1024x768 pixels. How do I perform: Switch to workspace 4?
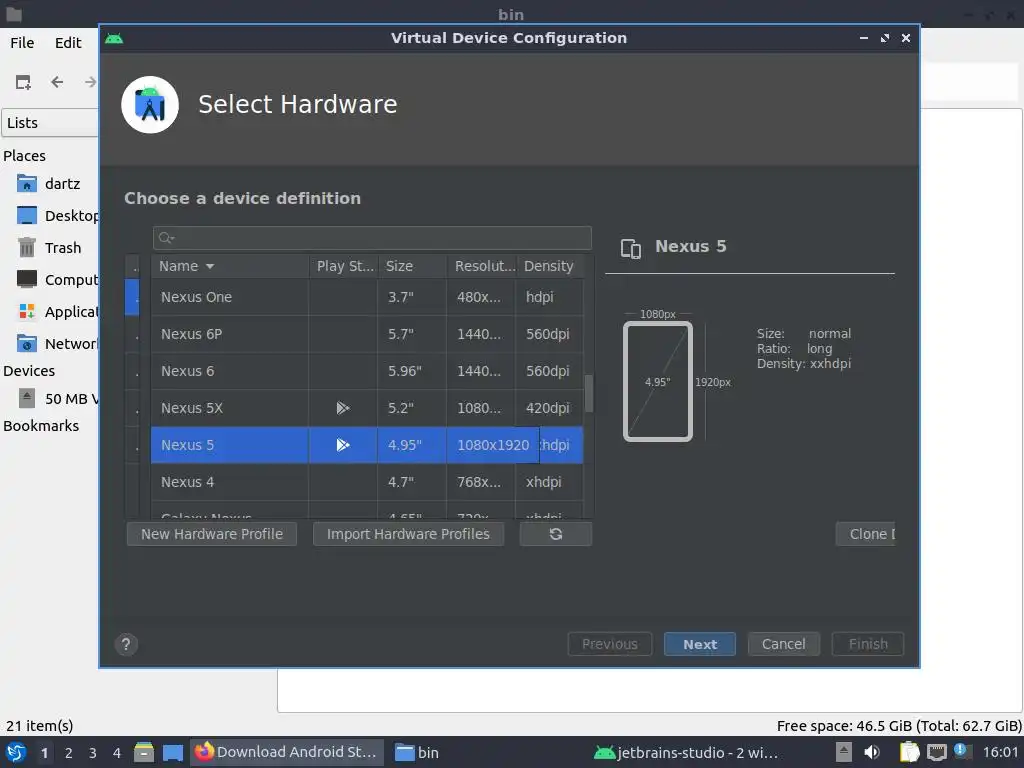[117, 753]
